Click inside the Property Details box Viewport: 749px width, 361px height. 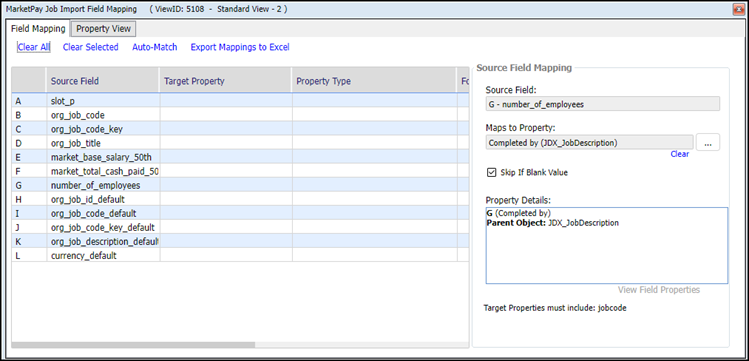click(607, 245)
